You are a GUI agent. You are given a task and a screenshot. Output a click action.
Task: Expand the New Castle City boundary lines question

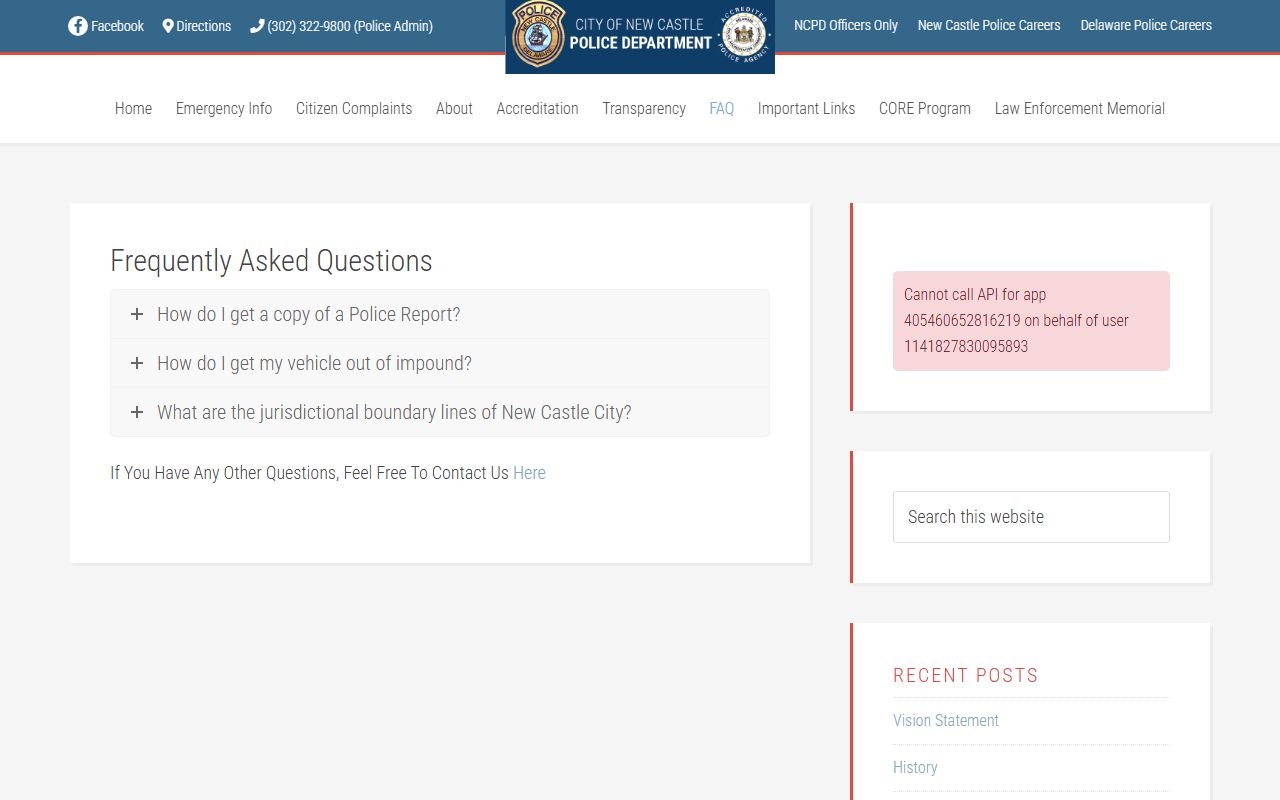click(440, 412)
